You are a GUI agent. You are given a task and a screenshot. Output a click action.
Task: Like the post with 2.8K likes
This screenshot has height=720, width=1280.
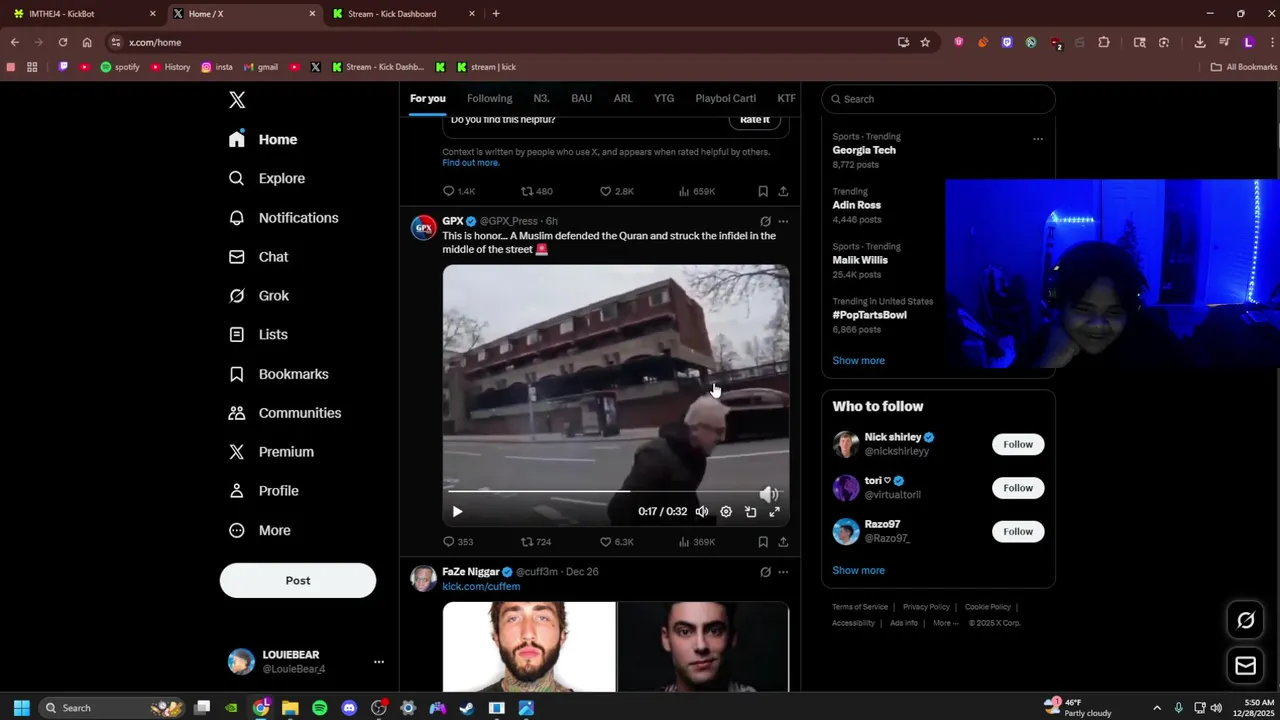[616, 191]
